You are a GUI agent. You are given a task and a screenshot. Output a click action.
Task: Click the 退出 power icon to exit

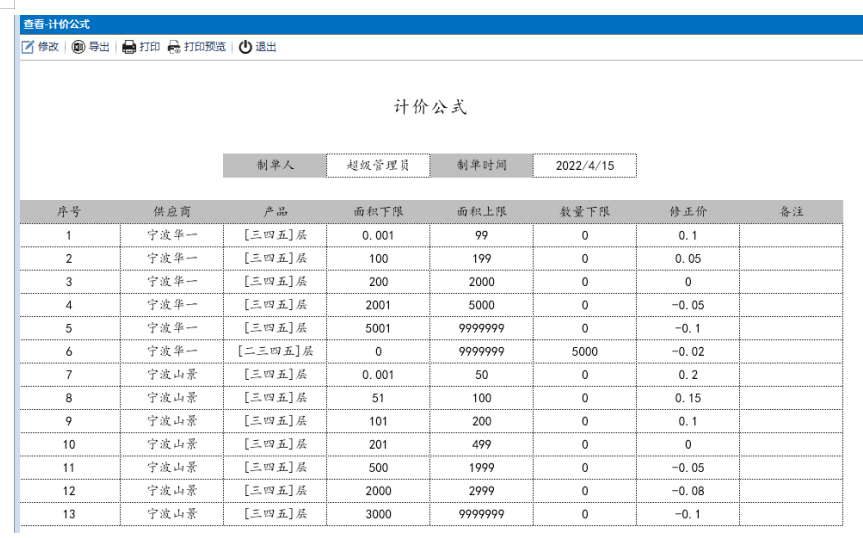pos(245,47)
